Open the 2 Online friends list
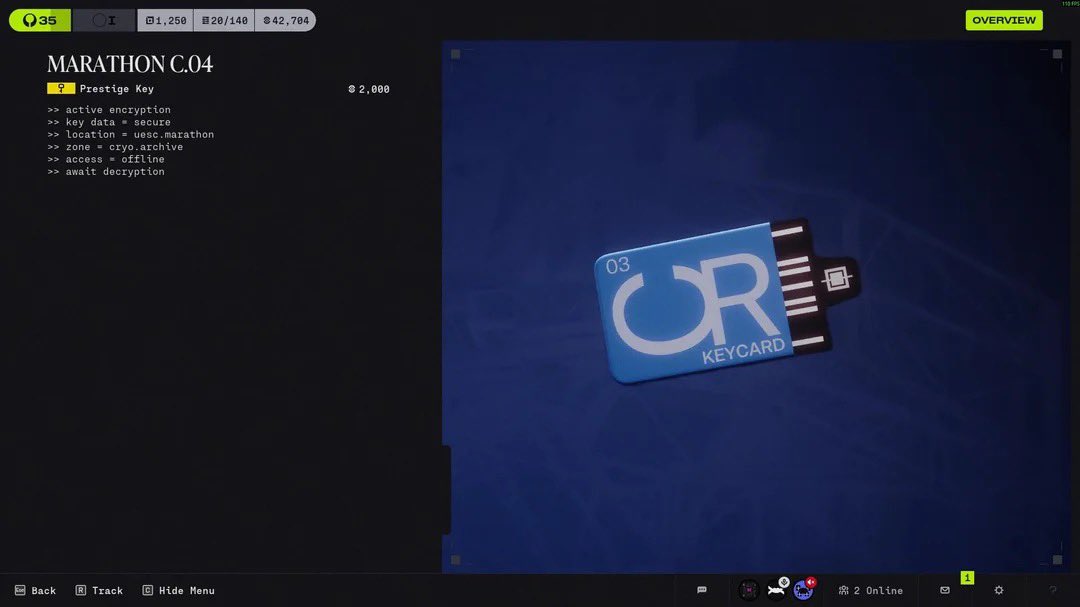The image size is (1080, 607). coord(871,590)
